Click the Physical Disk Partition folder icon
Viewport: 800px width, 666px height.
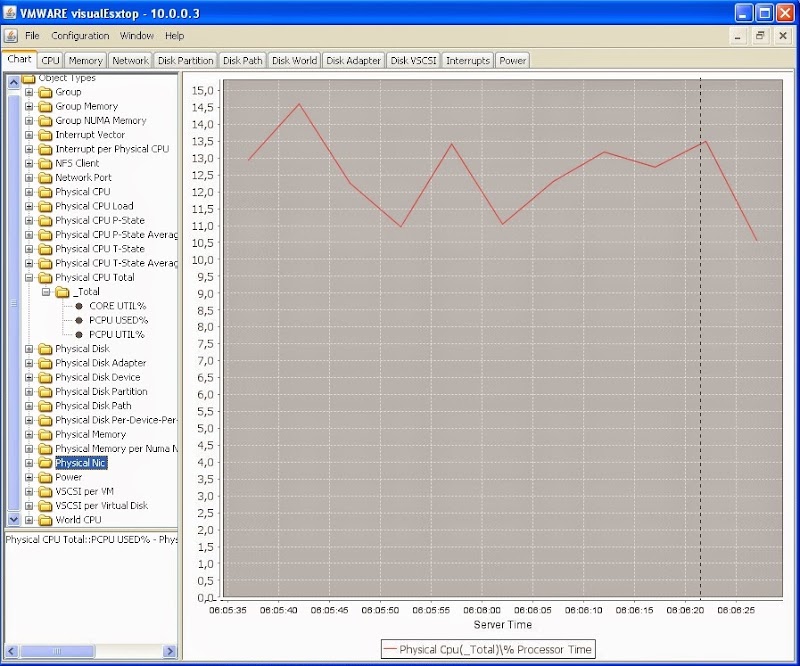(45, 392)
